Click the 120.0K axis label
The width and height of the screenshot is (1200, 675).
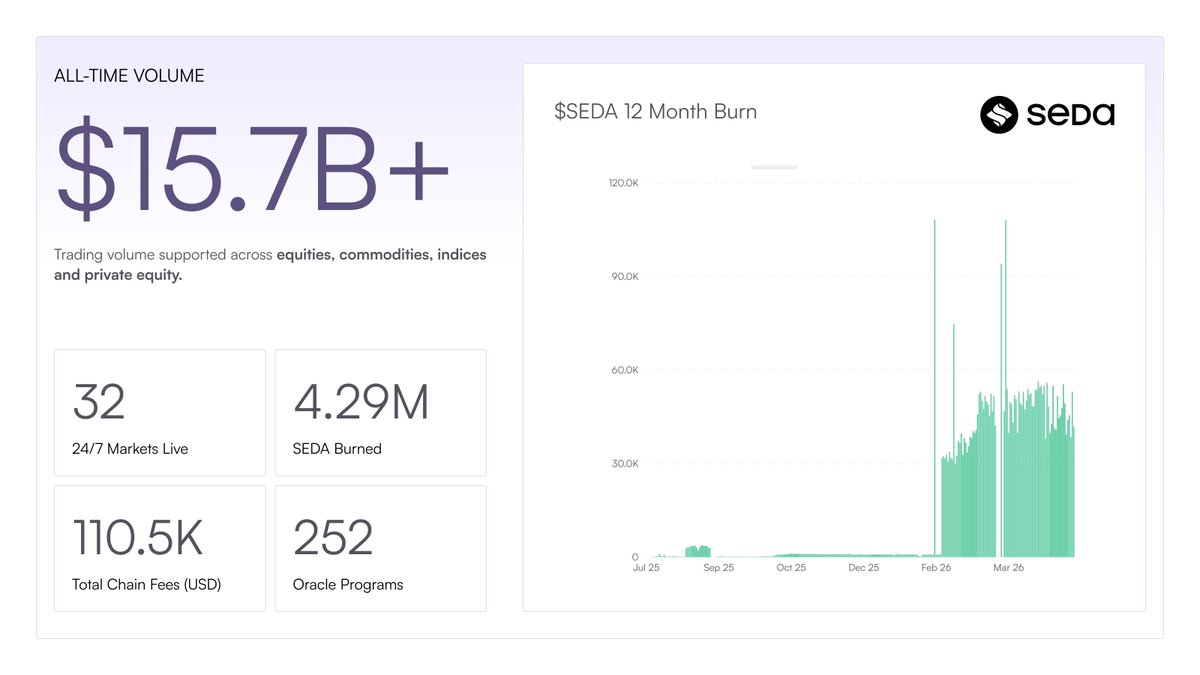click(623, 183)
